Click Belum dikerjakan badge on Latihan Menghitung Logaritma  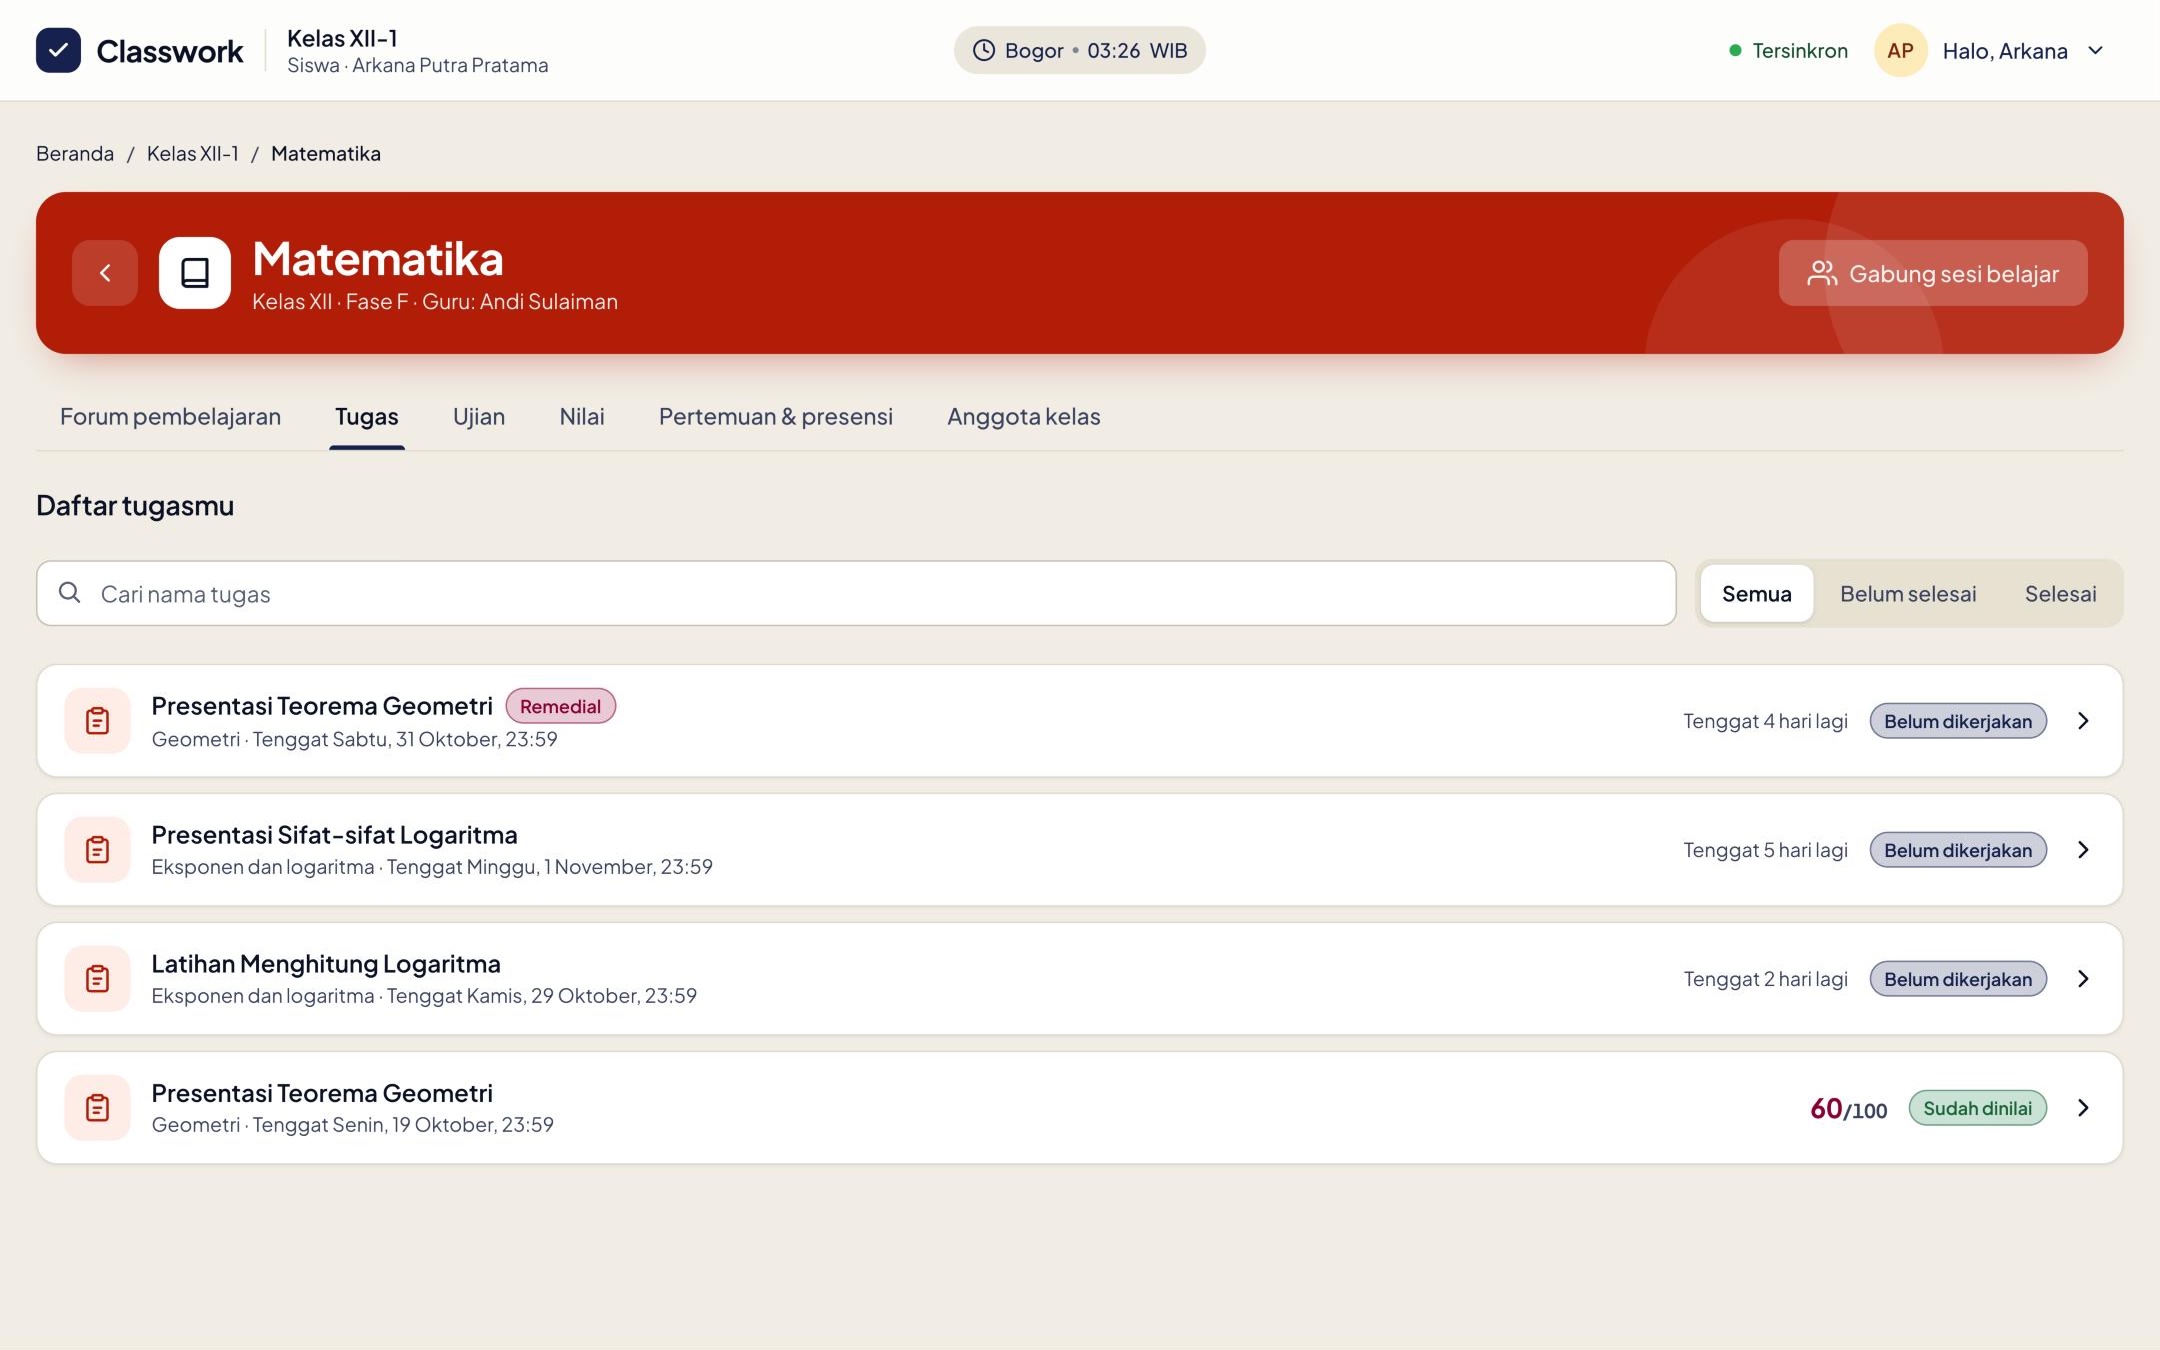click(1958, 979)
